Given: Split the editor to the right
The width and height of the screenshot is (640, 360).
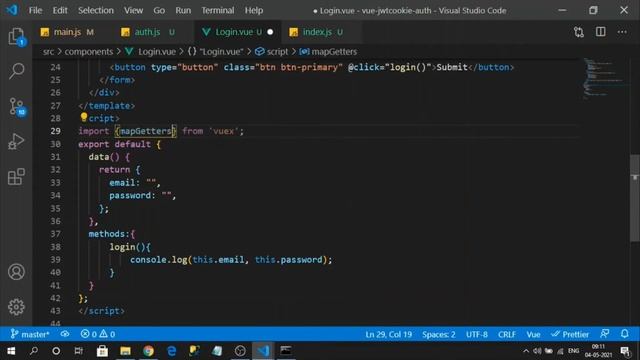Looking at the screenshot, I should pyautogui.click(x=600, y=32).
